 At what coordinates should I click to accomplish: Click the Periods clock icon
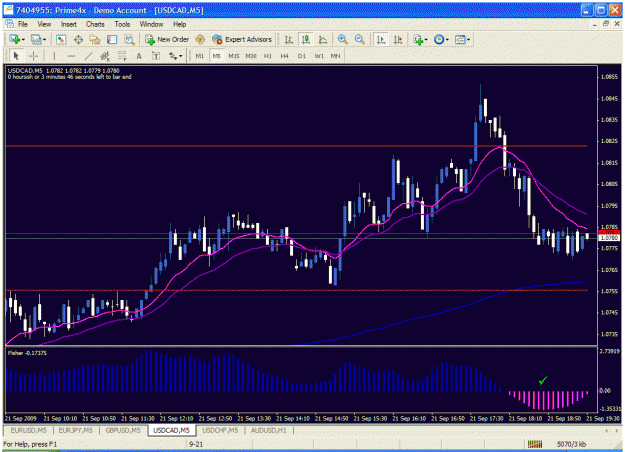tap(439, 39)
